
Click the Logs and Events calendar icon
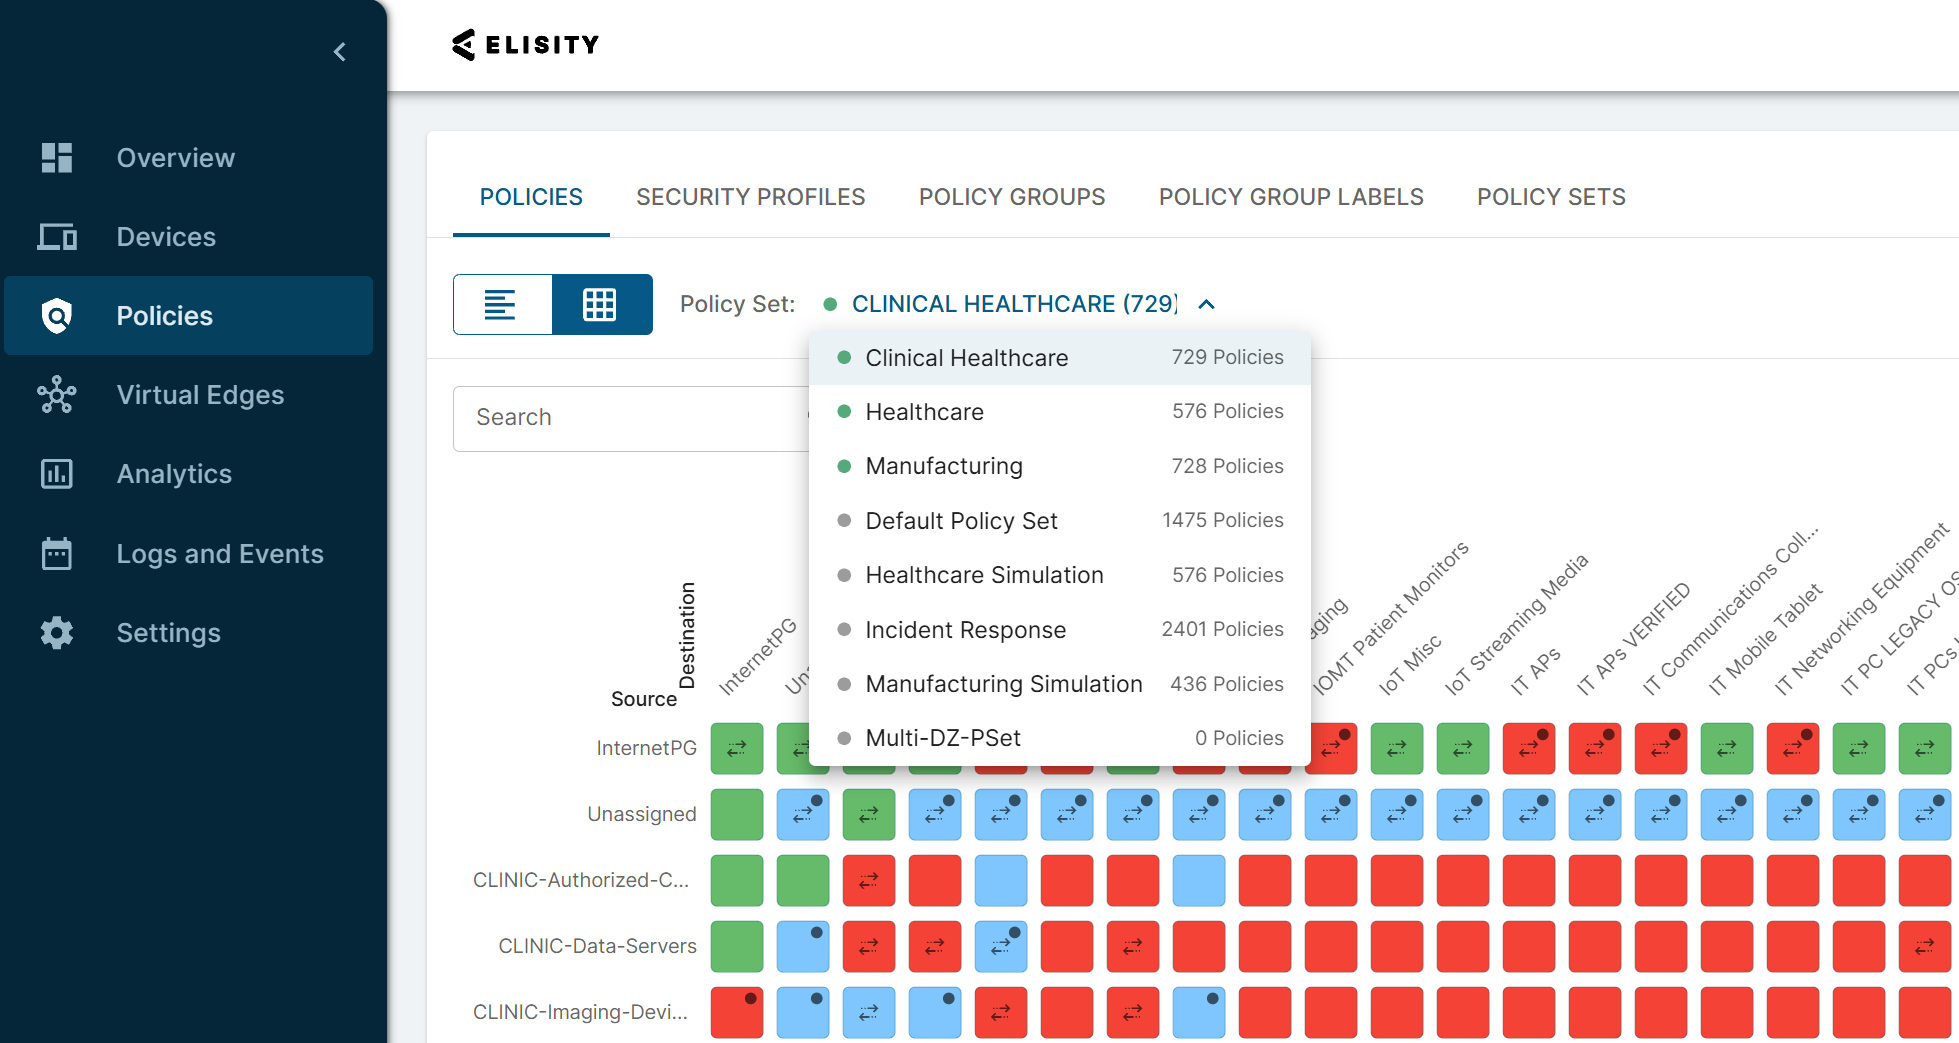pos(57,553)
